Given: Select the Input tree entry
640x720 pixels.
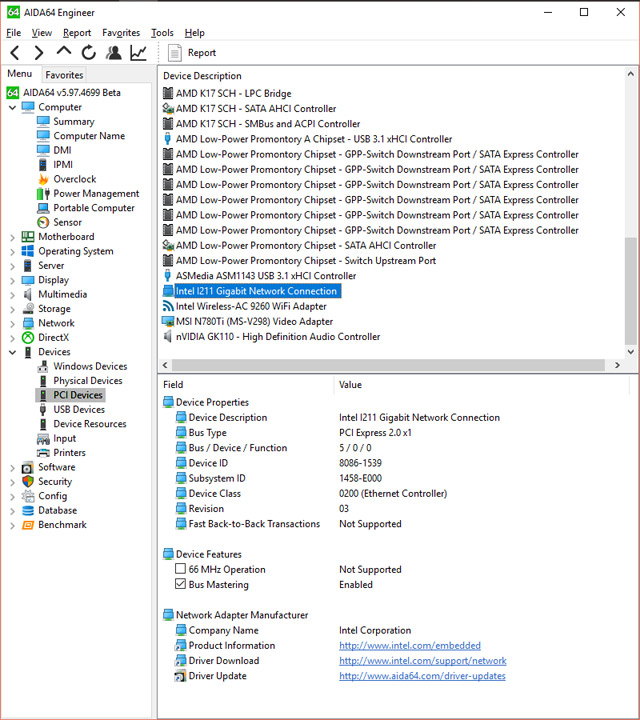Looking at the screenshot, I should click(x=64, y=438).
